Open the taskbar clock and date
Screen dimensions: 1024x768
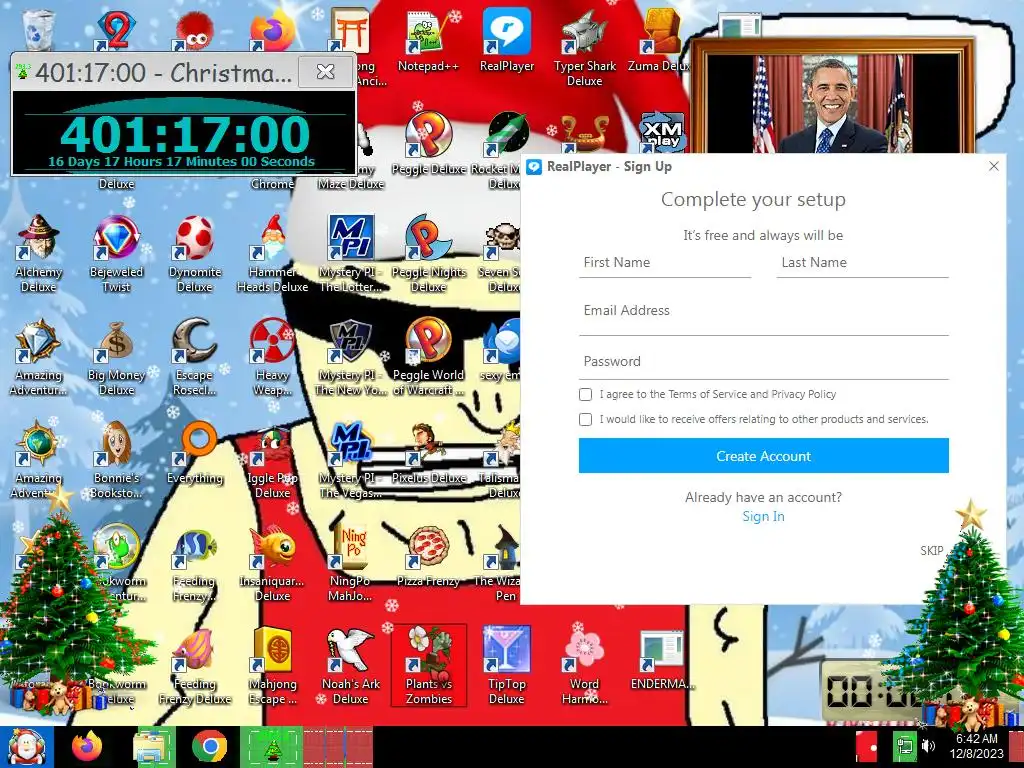click(976, 746)
